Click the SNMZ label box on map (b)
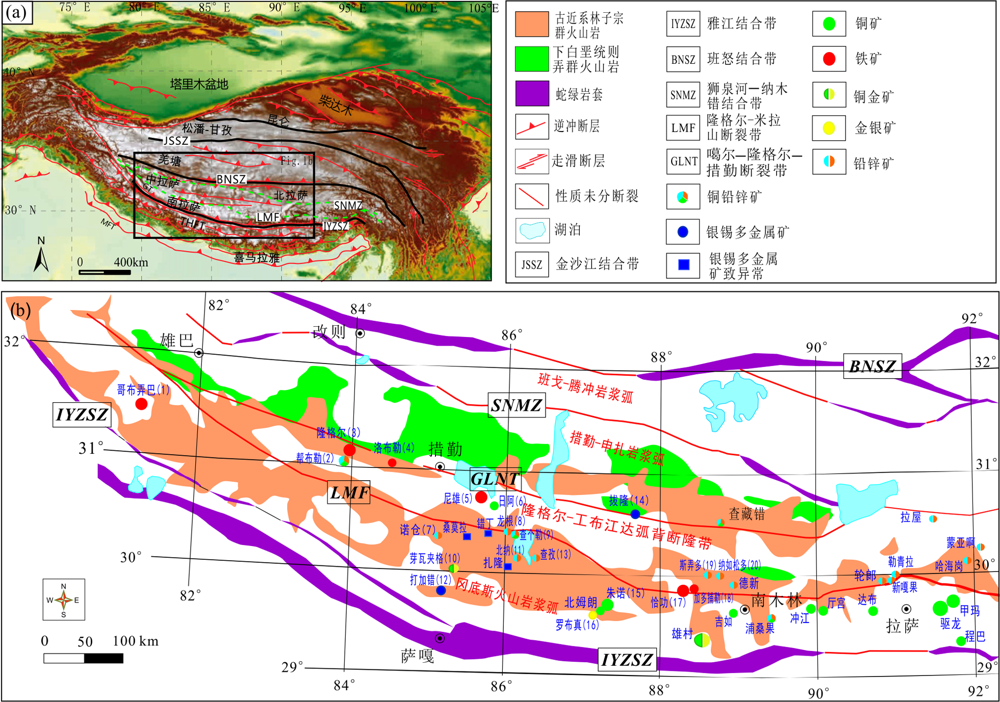1000x702 pixels. [515, 405]
